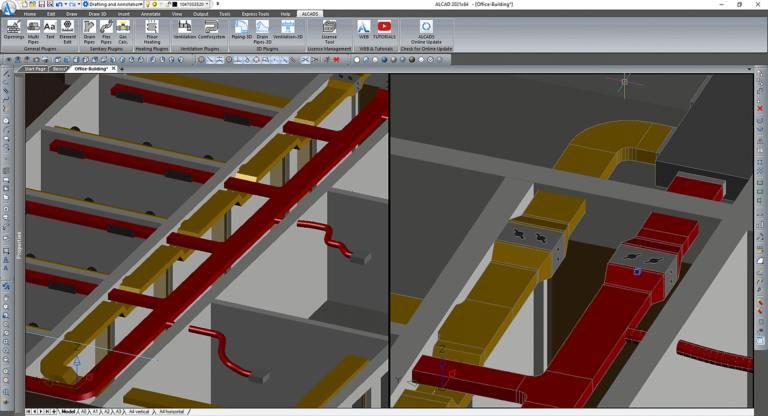Select the Flex Pipes tool
768x416 pixels.
pyautogui.click(x=106, y=31)
